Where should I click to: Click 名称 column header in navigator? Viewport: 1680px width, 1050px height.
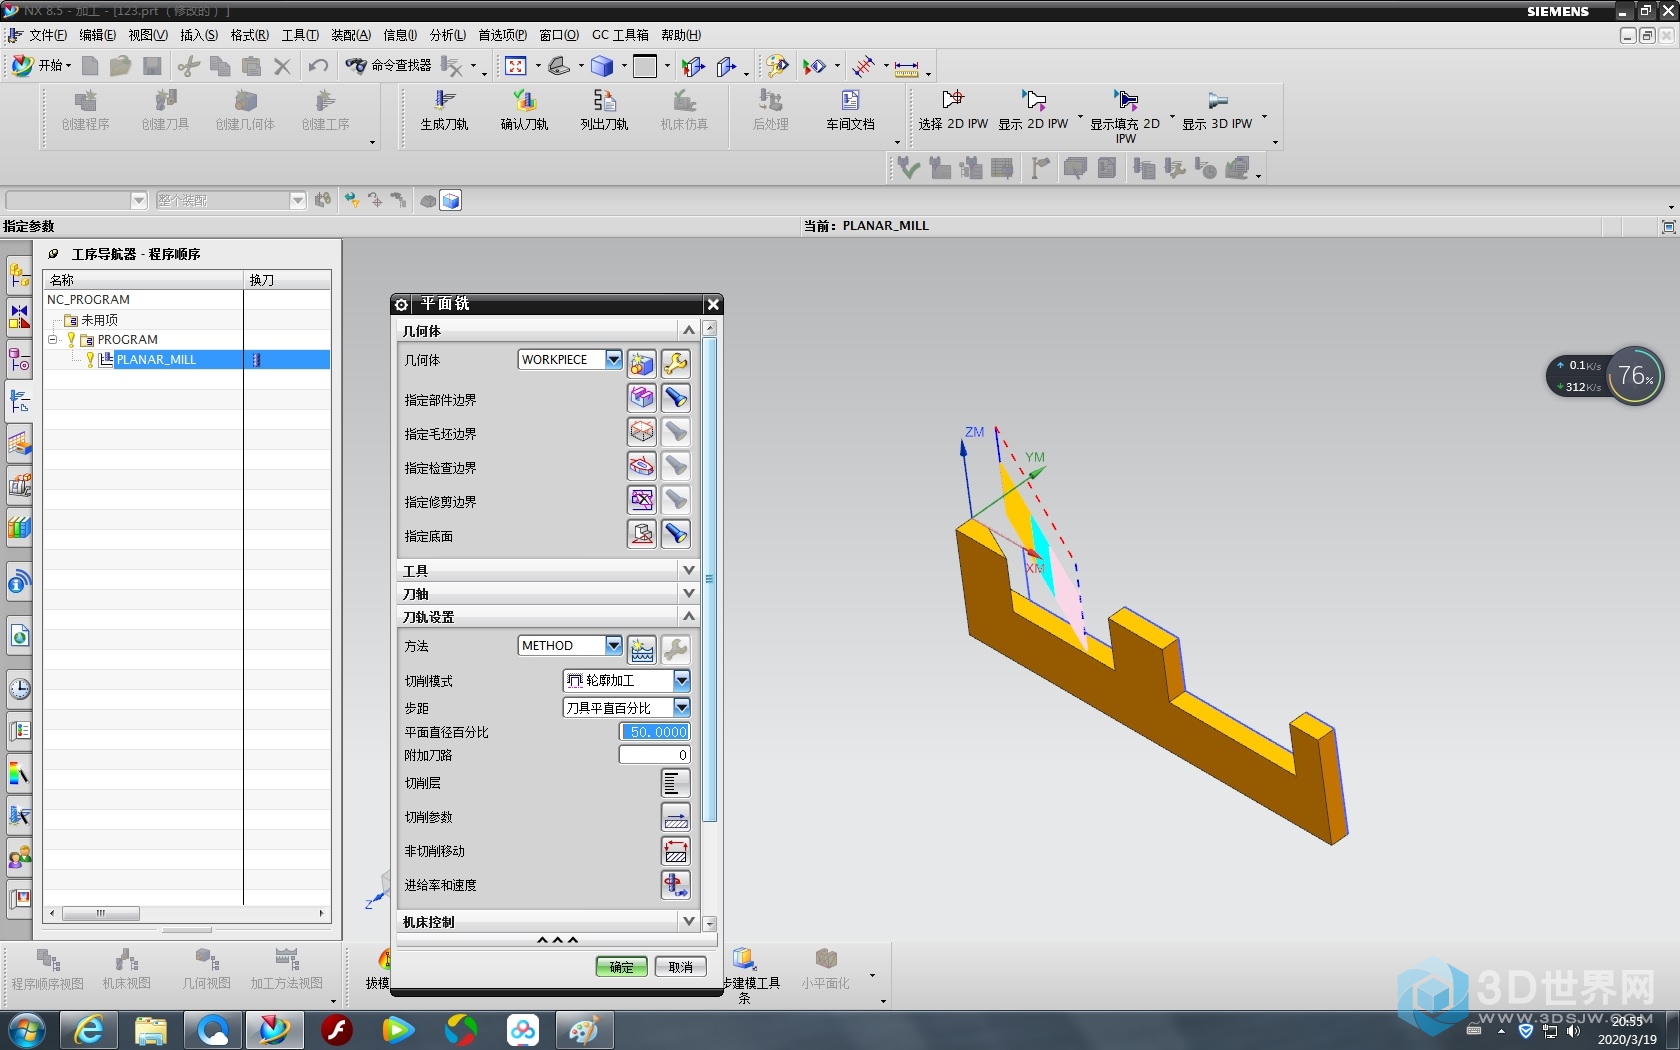click(x=143, y=280)
